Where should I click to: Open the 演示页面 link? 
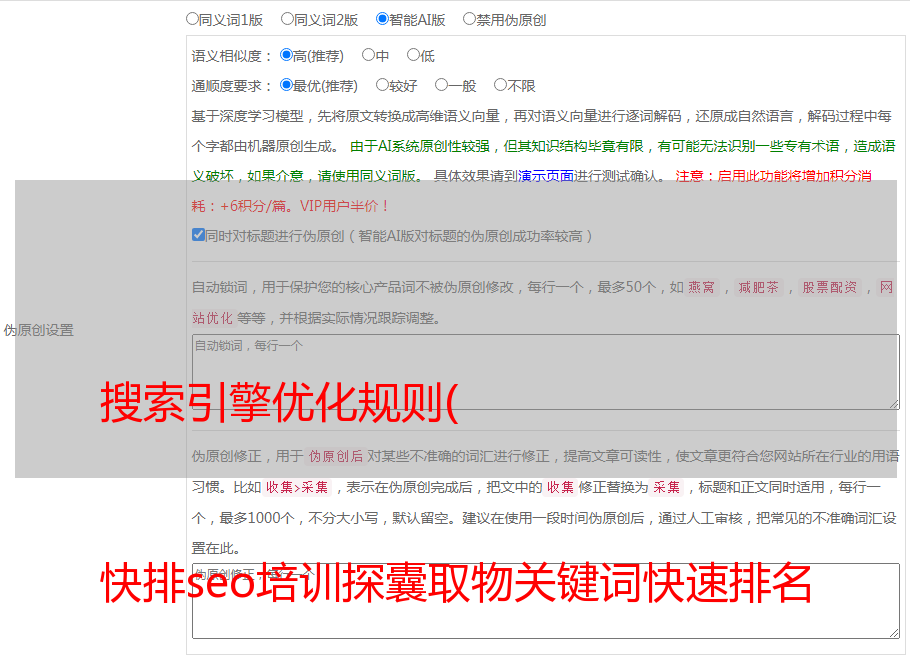point(546,176)
